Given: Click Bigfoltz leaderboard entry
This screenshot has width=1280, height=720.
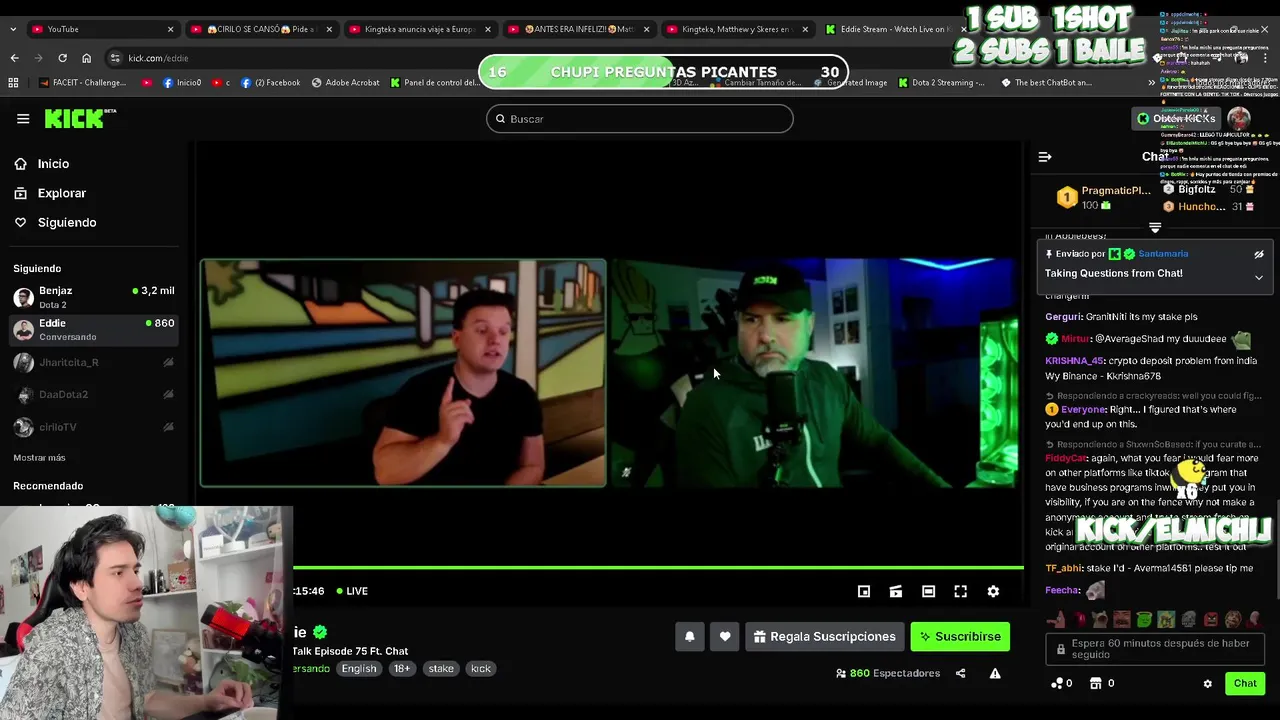Looking at the screenshot, I should [x=1209, y=189].
